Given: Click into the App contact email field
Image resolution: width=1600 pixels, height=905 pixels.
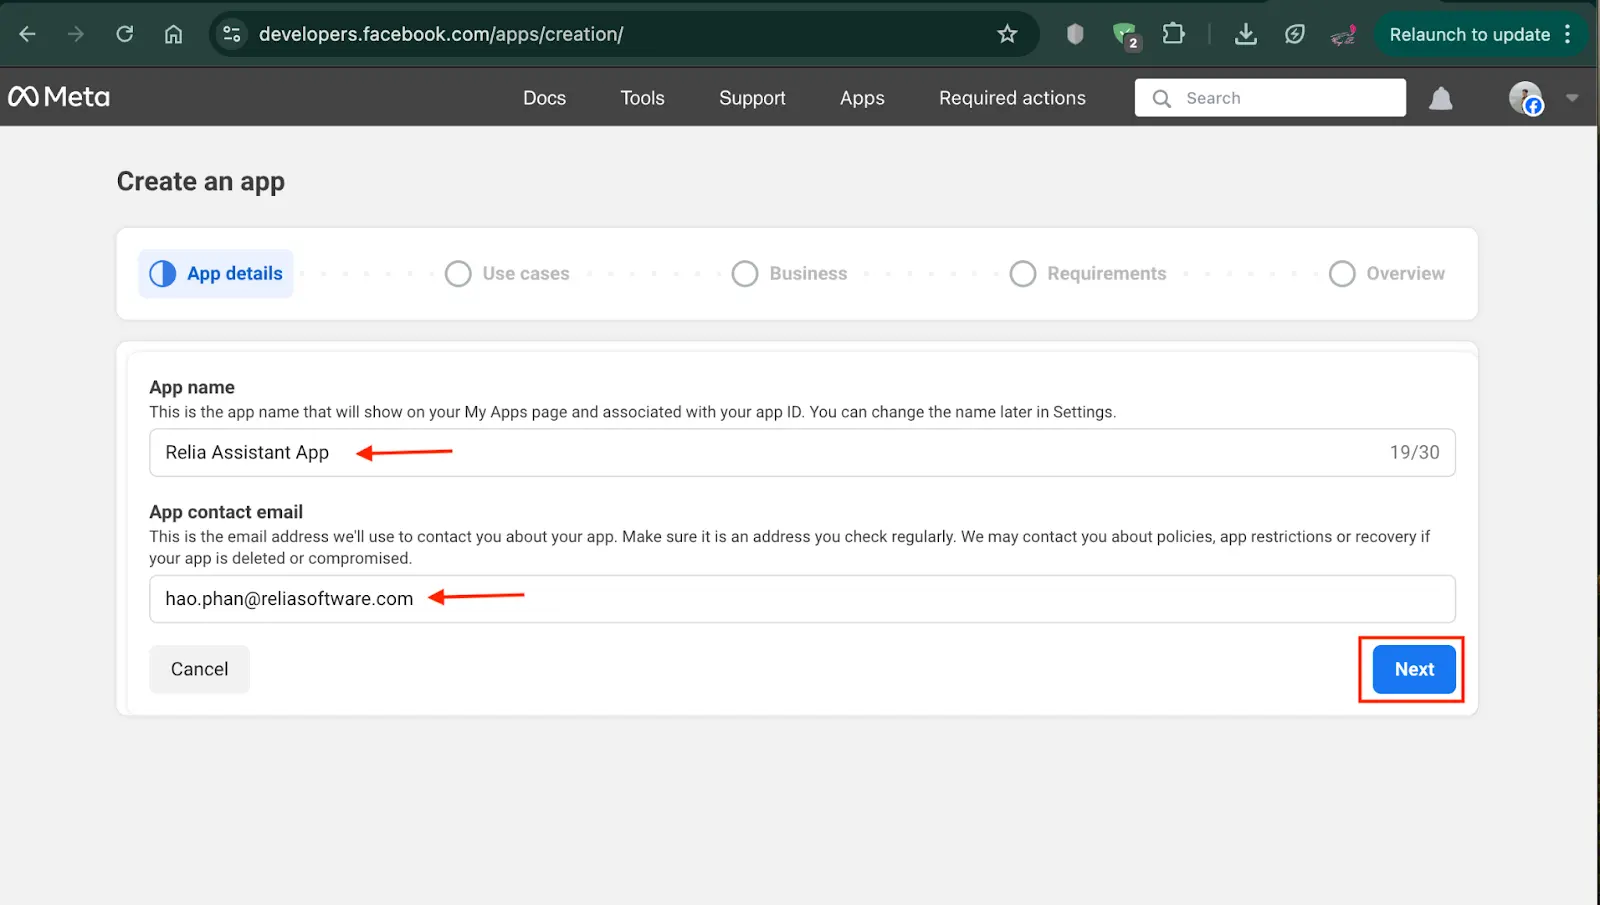Looking at the screenshot, I should pos(800,599).
